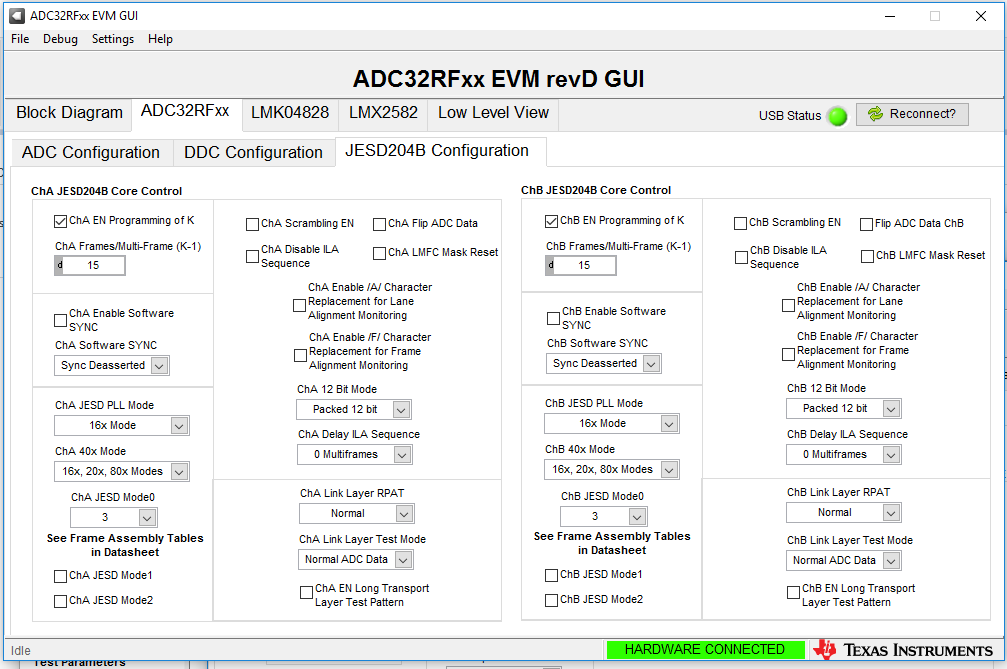Click ChB Frames/Multi-Frame (K-1) input field
The height and width of the screenshot is (669, 1007).
pyautogui.click(x=585, y=265)
